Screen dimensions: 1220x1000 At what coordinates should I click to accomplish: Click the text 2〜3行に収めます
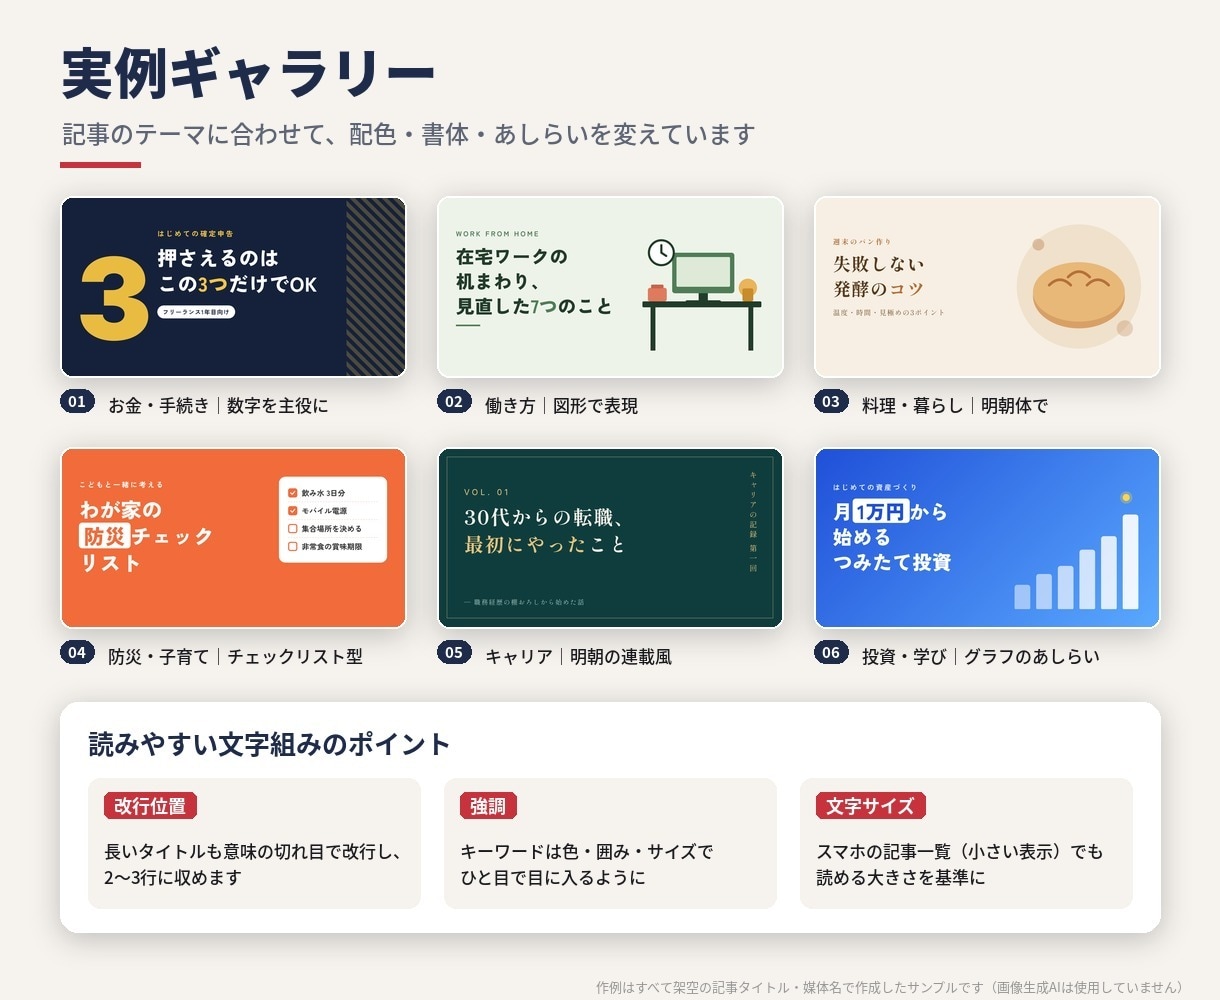click(173, 878)
